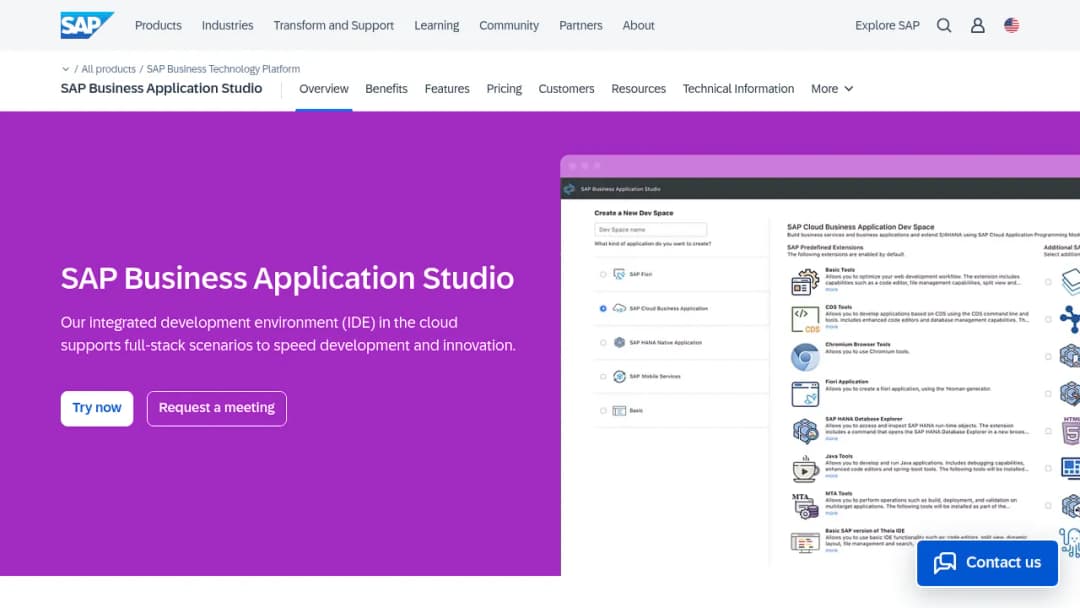
Task: Click the SAP Fiori dev space icon
Action: [x=619, y=274]
